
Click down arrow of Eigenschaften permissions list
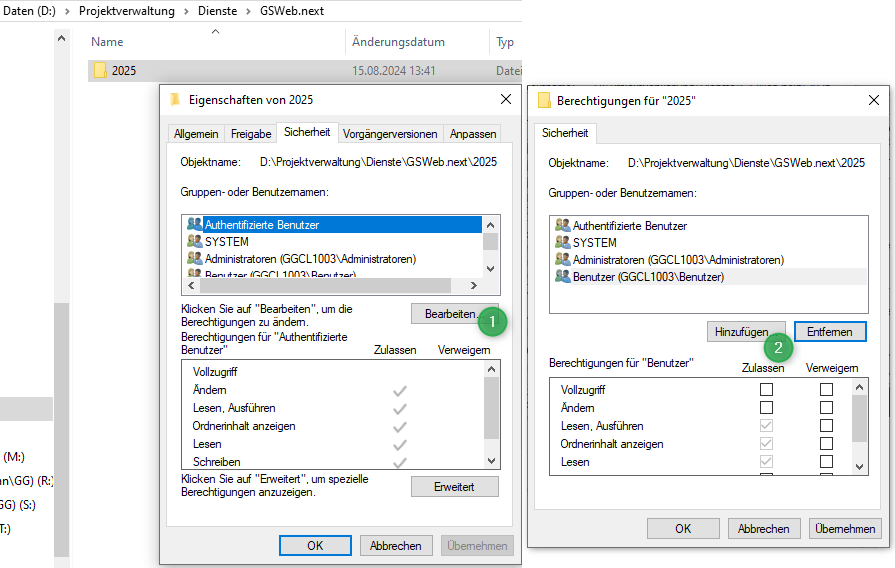[x=491, y=461]
